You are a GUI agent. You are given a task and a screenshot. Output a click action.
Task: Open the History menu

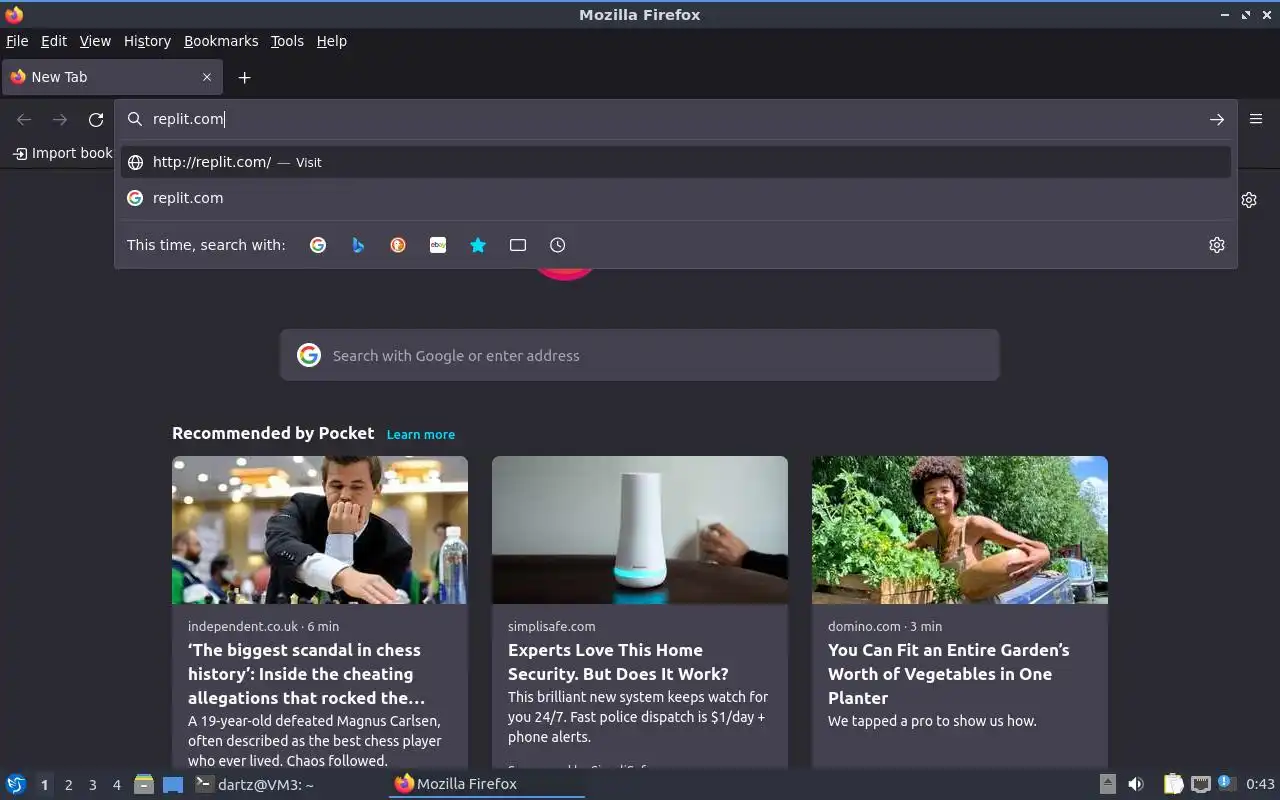147,41
